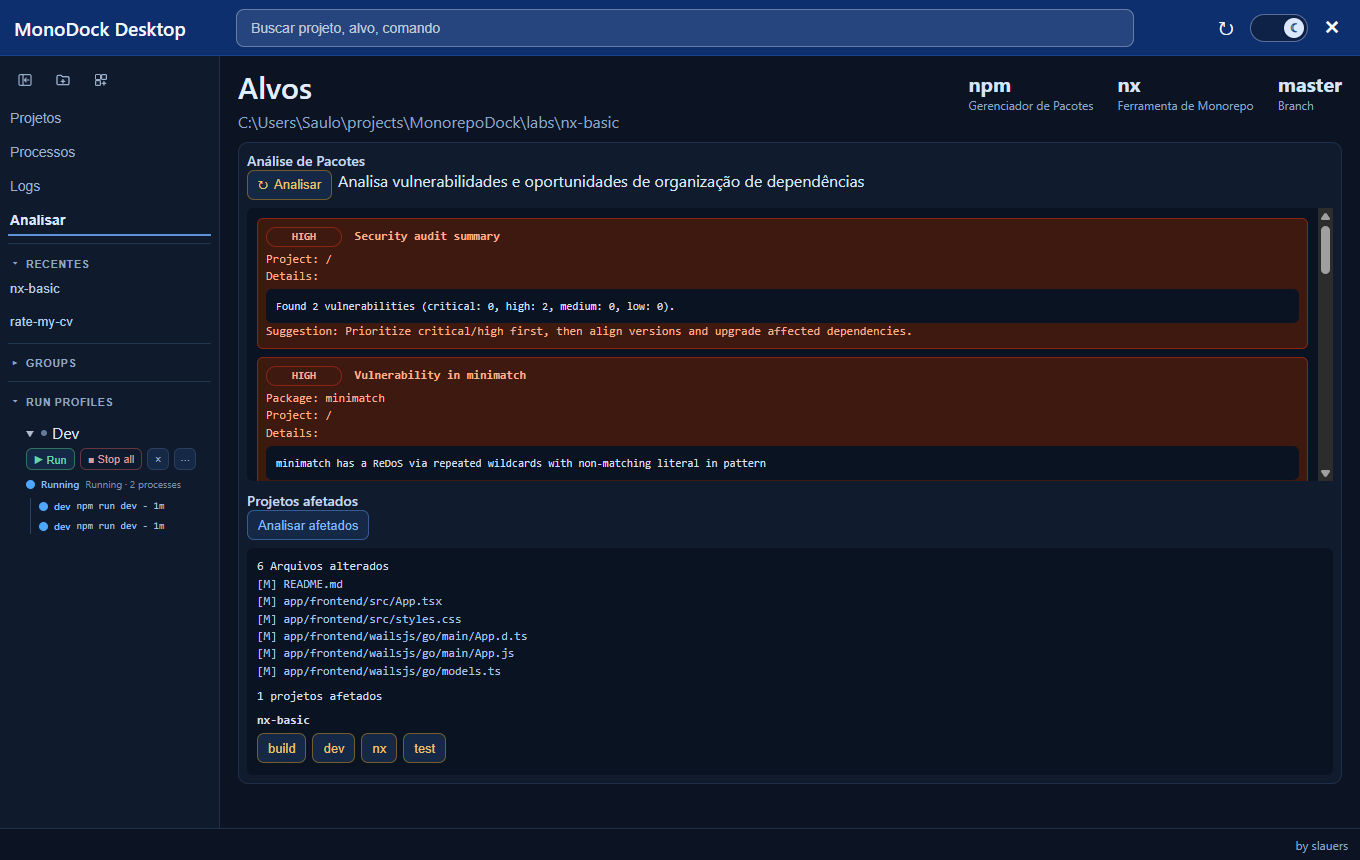The height and width of the screenshot is (860, 1360).
Task: Click the x button in Dev profile
Action: pos(158,459)
